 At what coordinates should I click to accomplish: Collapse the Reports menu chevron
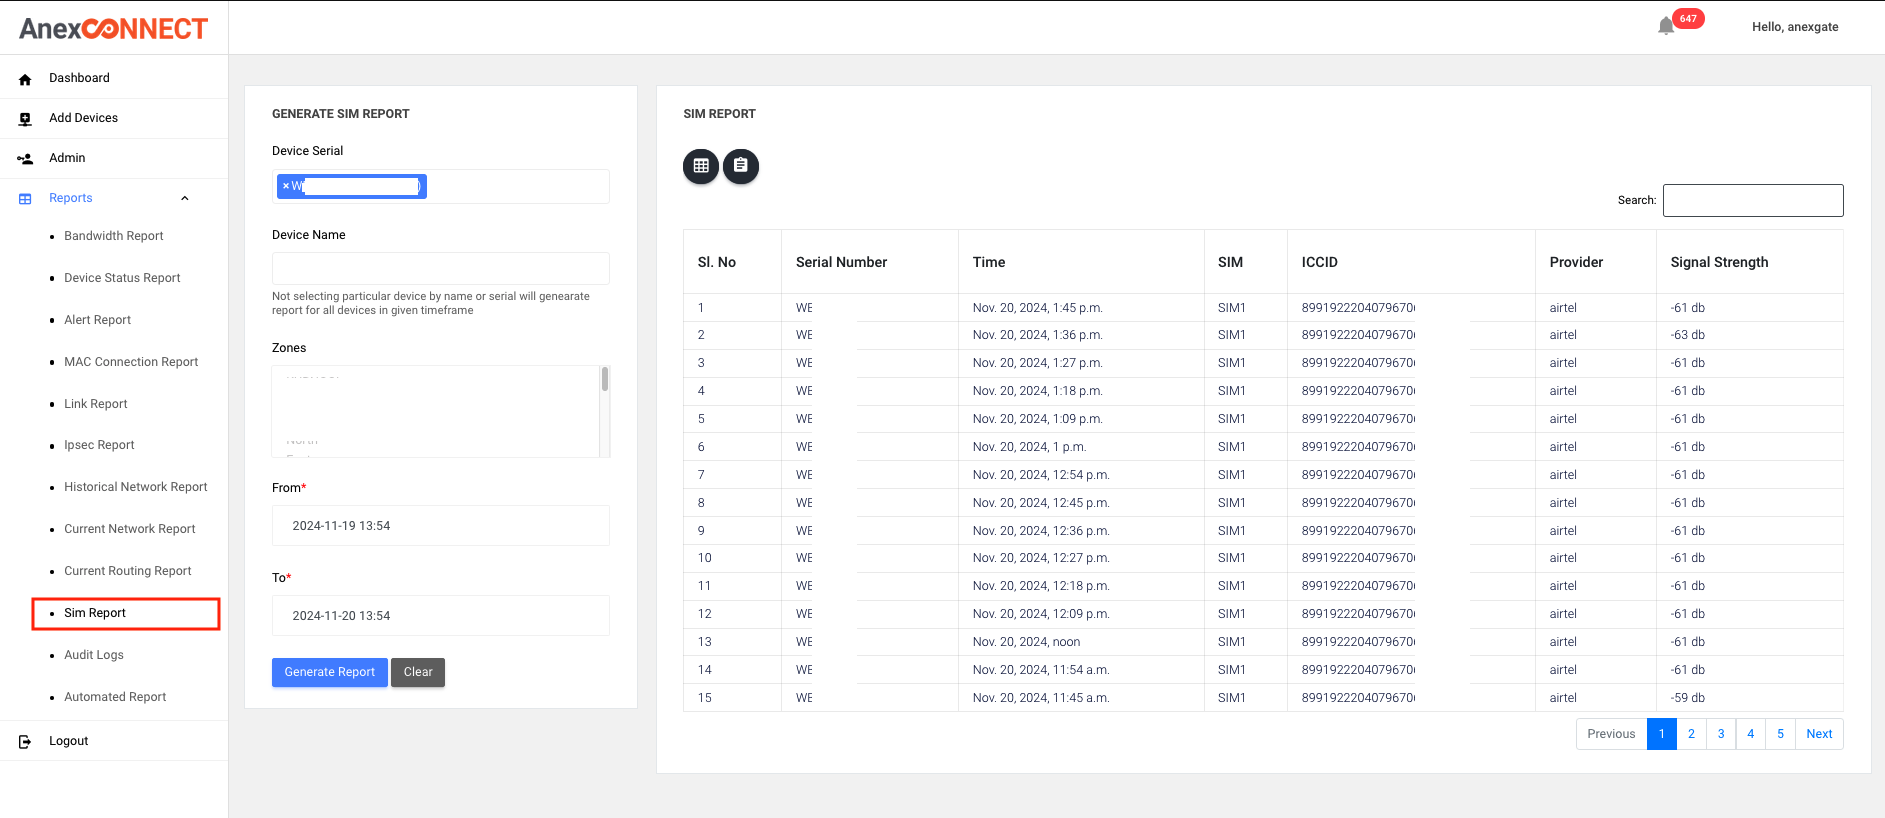point(185,198)
